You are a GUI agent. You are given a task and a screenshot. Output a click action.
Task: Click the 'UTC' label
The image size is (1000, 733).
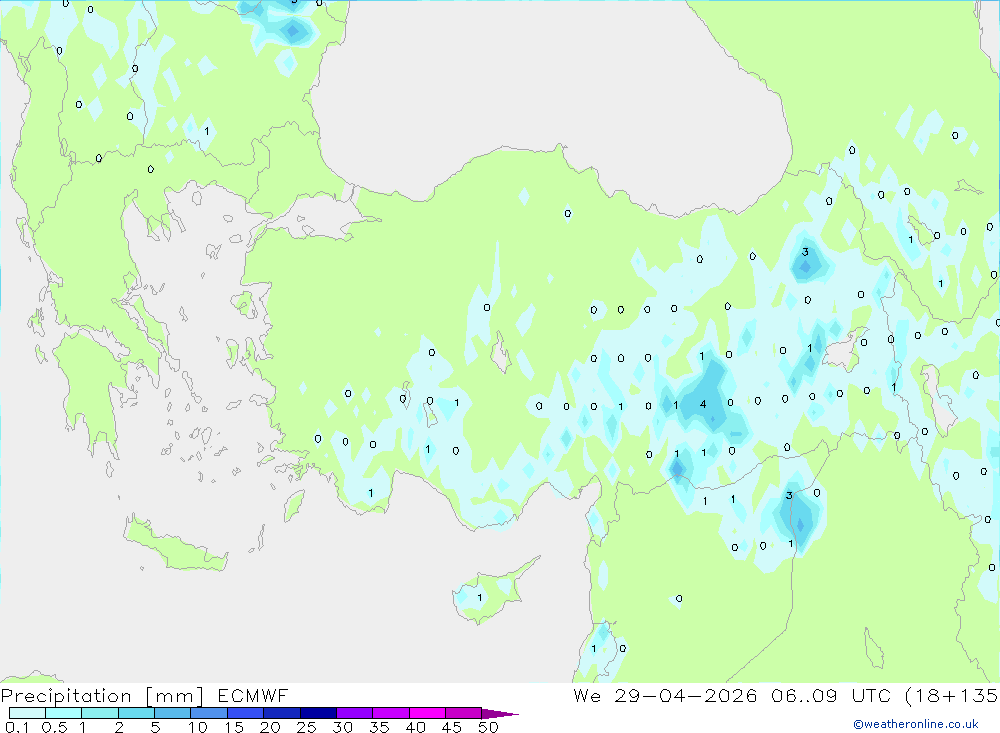[x=871, y=695]
